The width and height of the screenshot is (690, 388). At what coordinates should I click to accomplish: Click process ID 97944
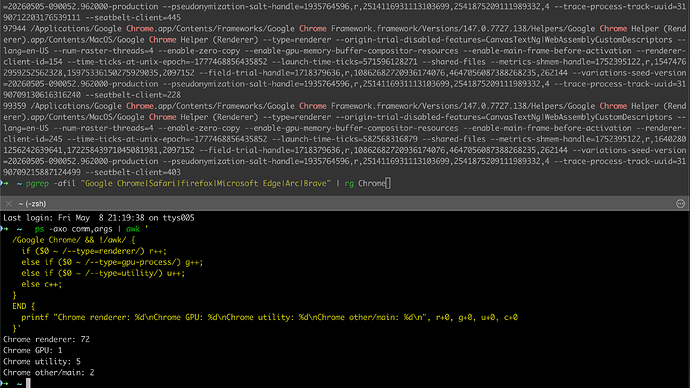click(x=15, y=29)
